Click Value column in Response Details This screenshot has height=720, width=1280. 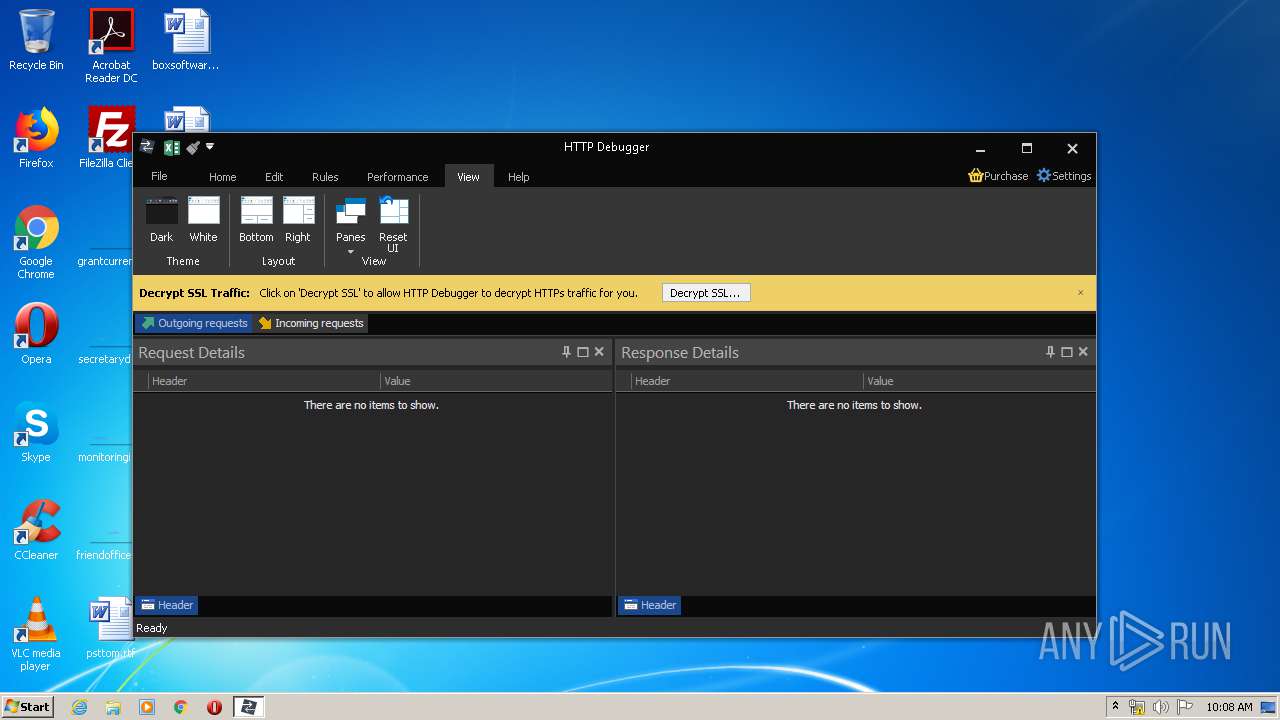980,381
